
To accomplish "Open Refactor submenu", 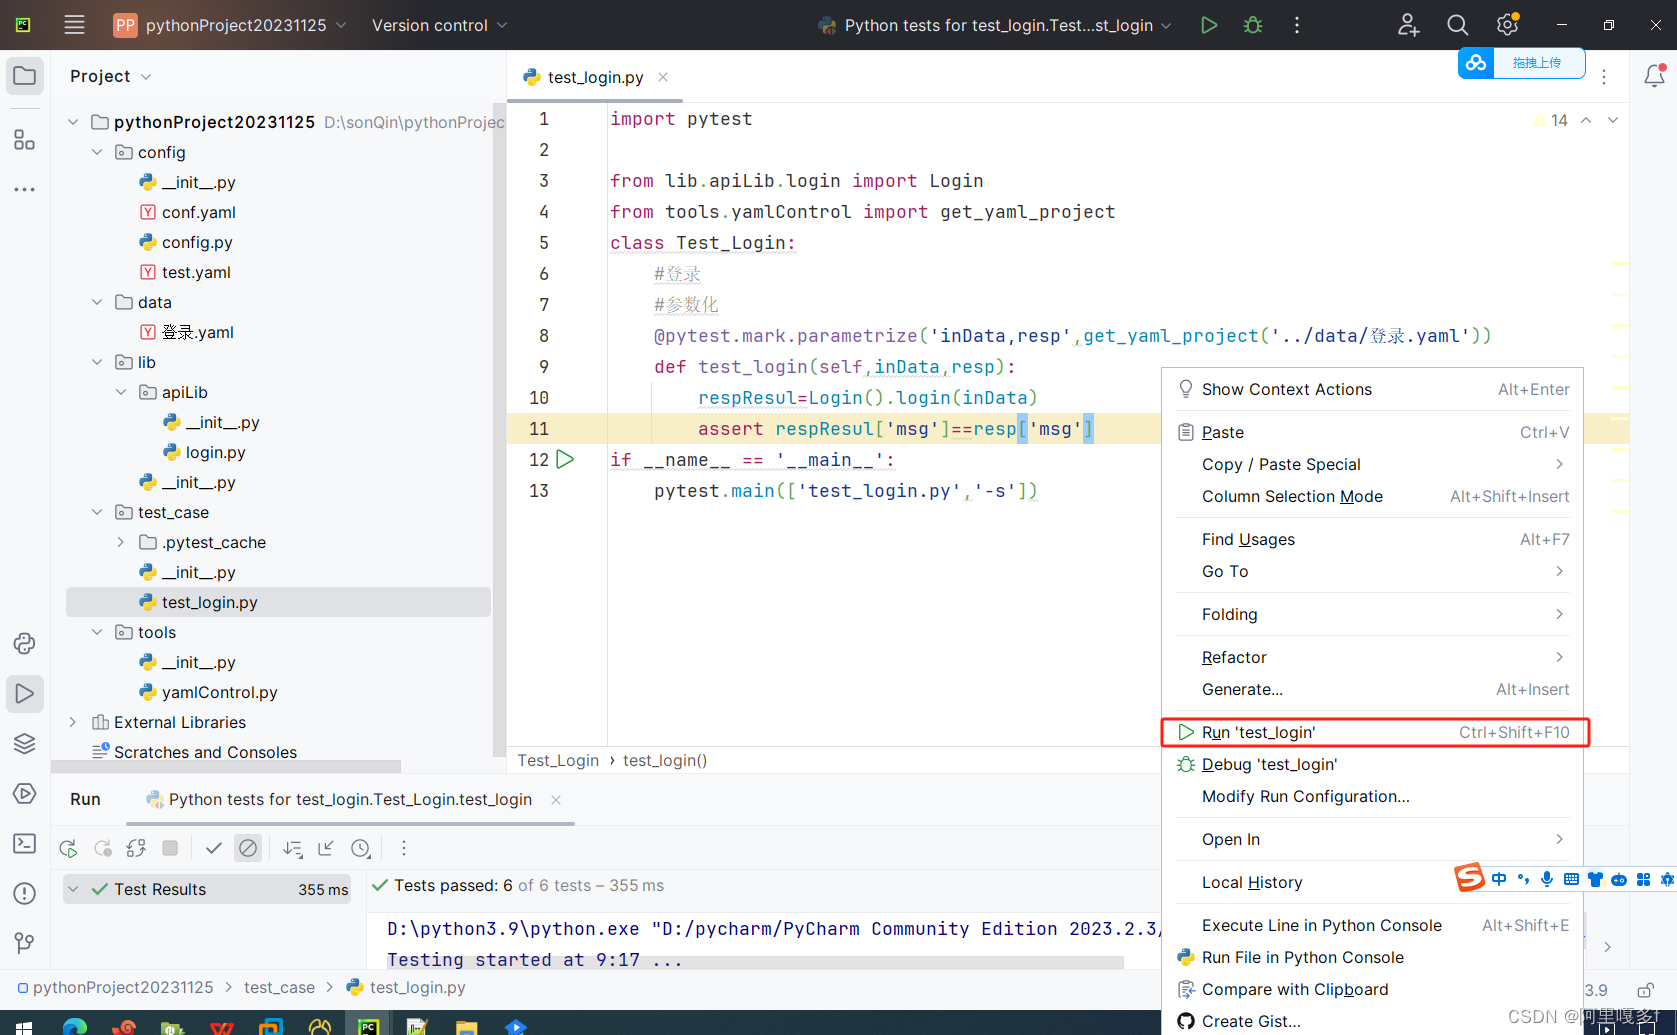I will (x=1372, y=657).
